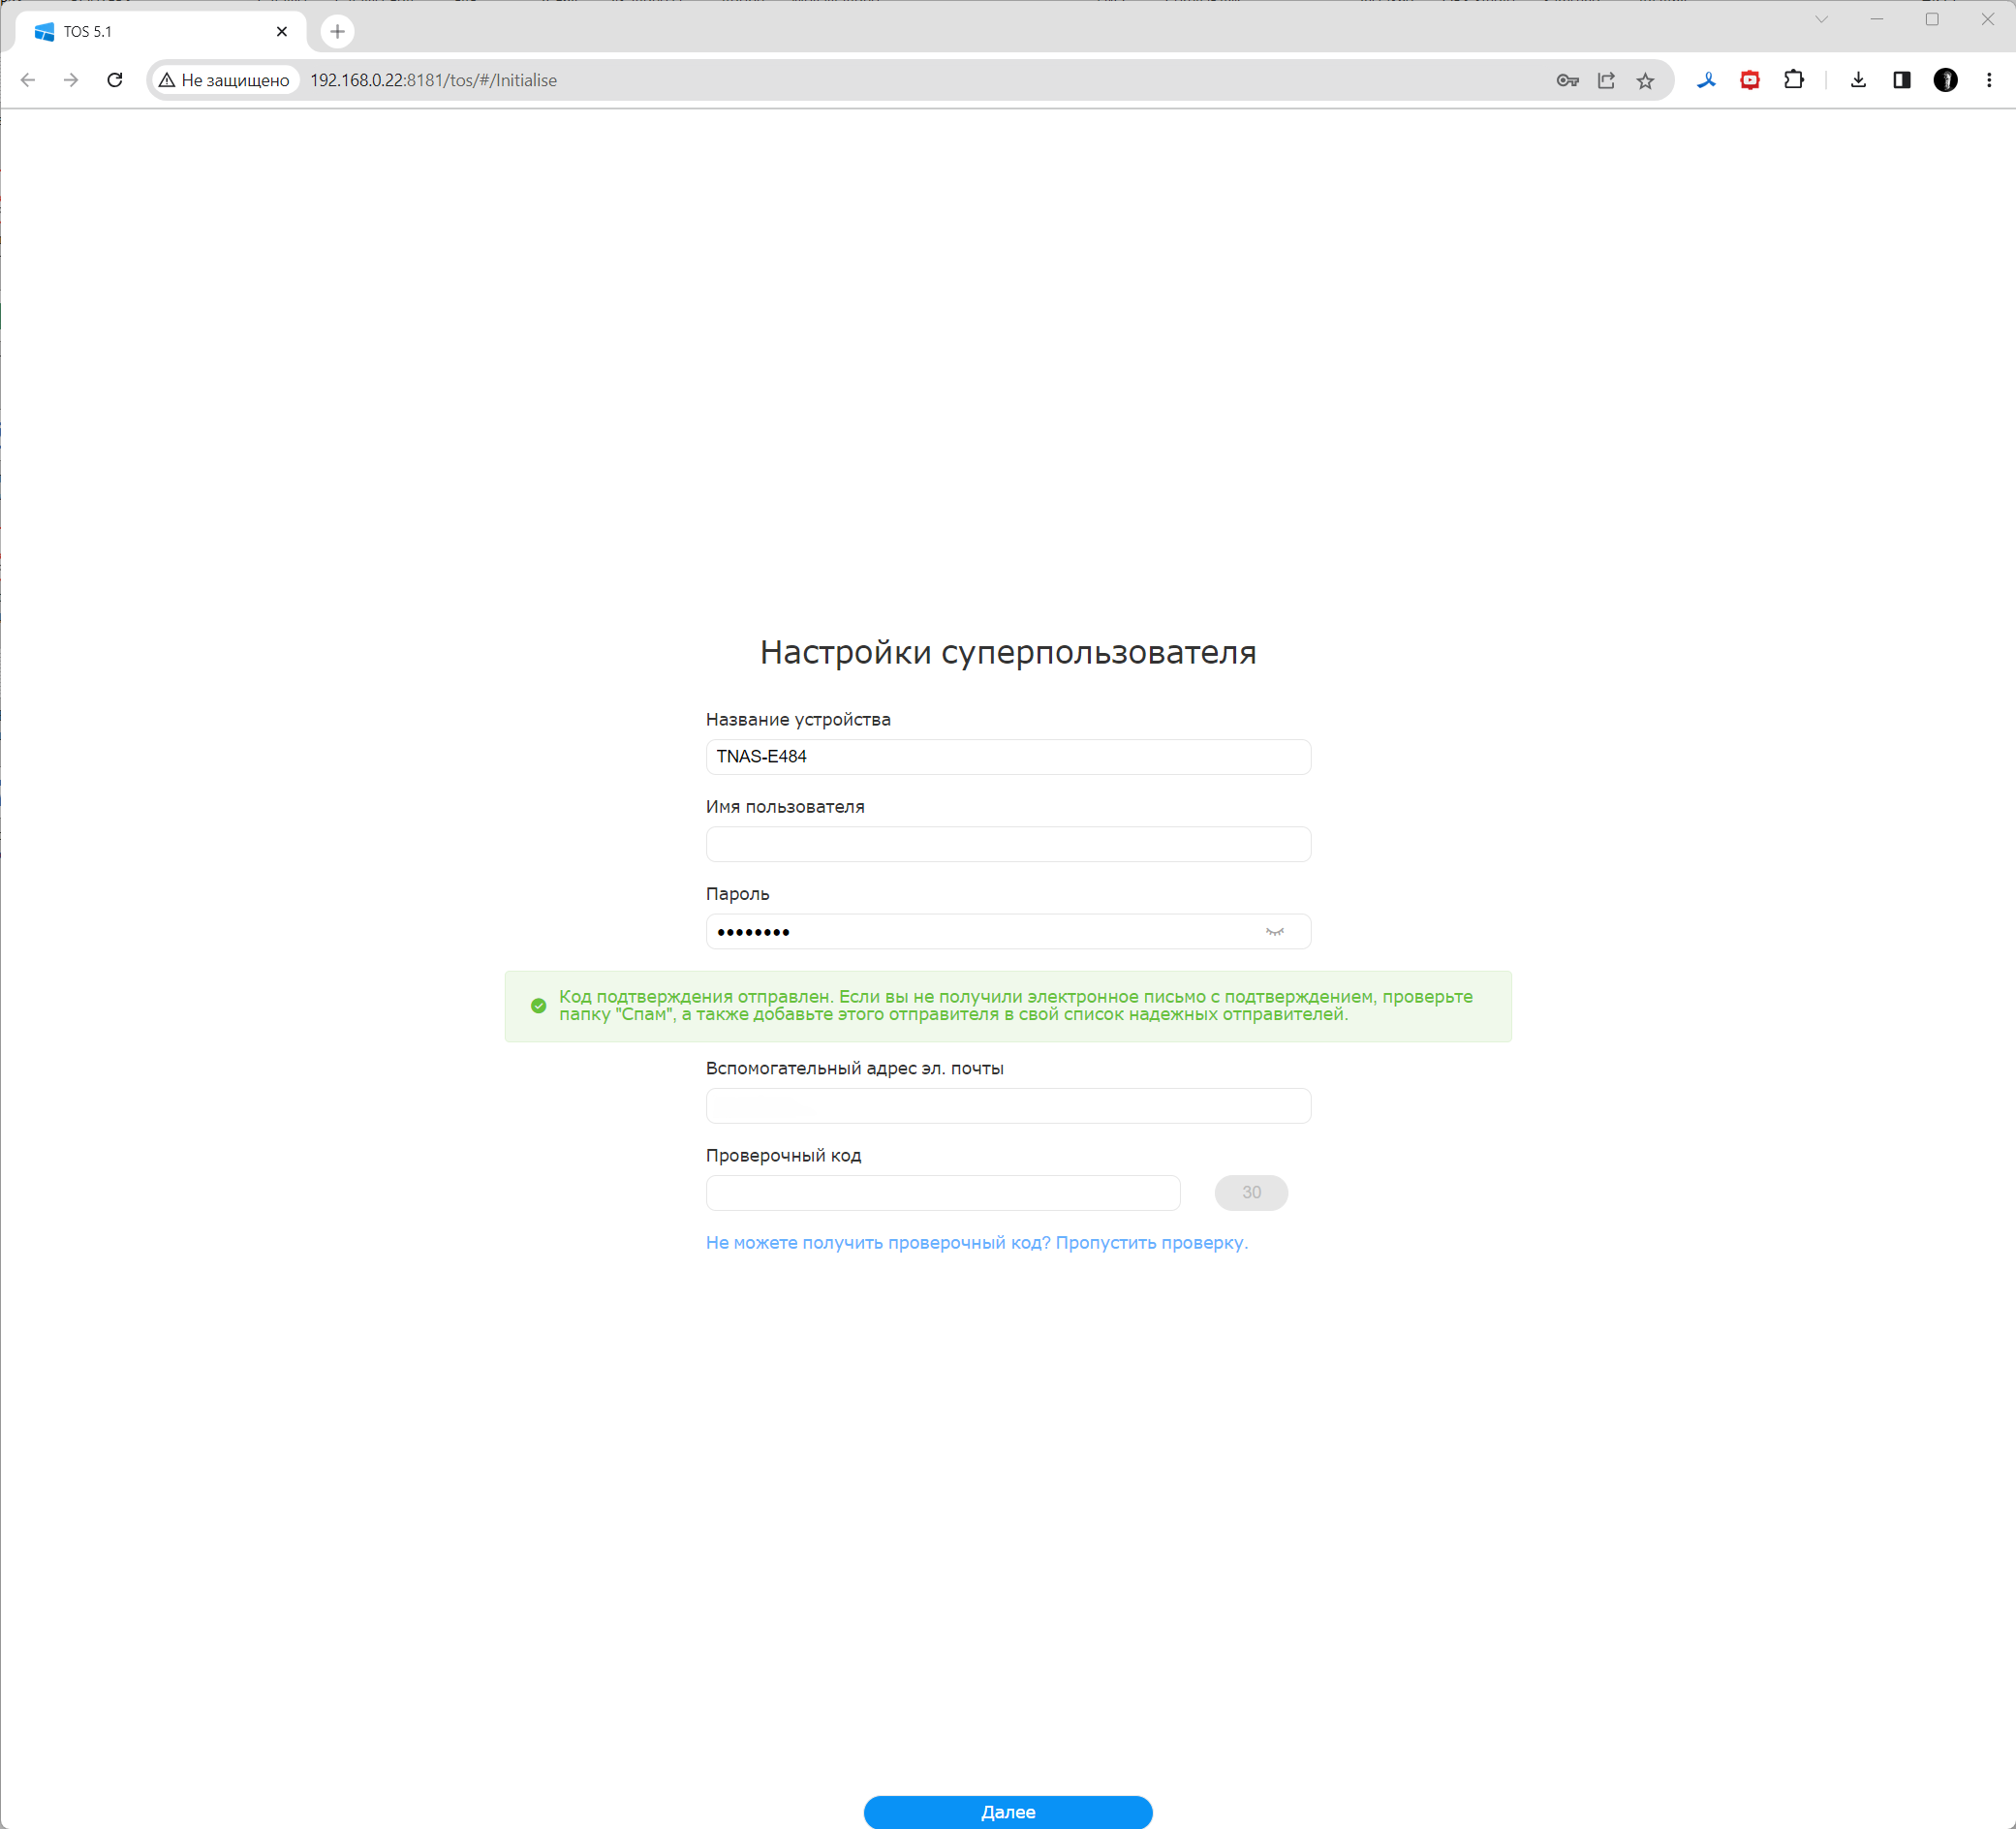2016x1829 pixels.
Task: Click the Проверочный код input field
Action: 942,1192
